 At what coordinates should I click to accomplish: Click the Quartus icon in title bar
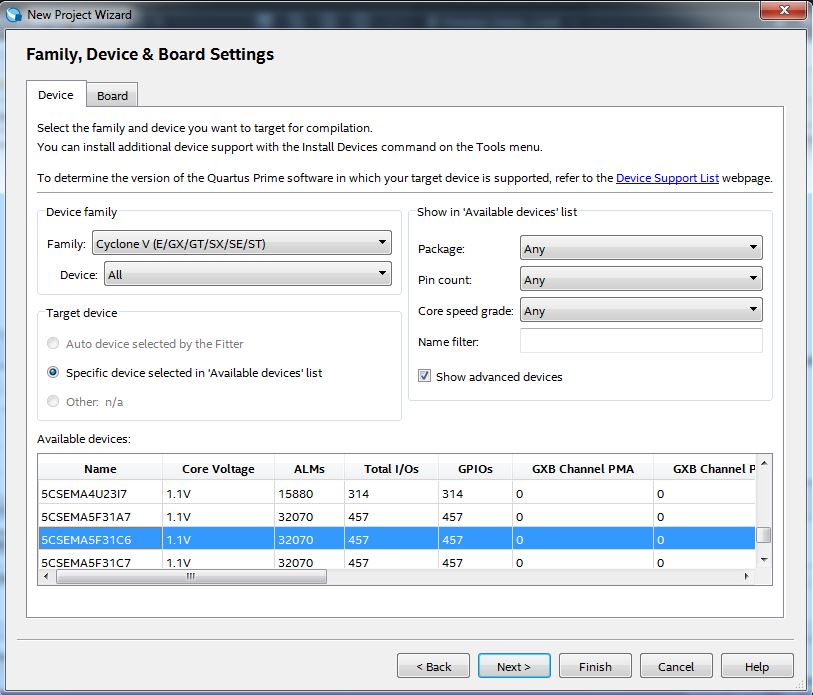[13, 15]
